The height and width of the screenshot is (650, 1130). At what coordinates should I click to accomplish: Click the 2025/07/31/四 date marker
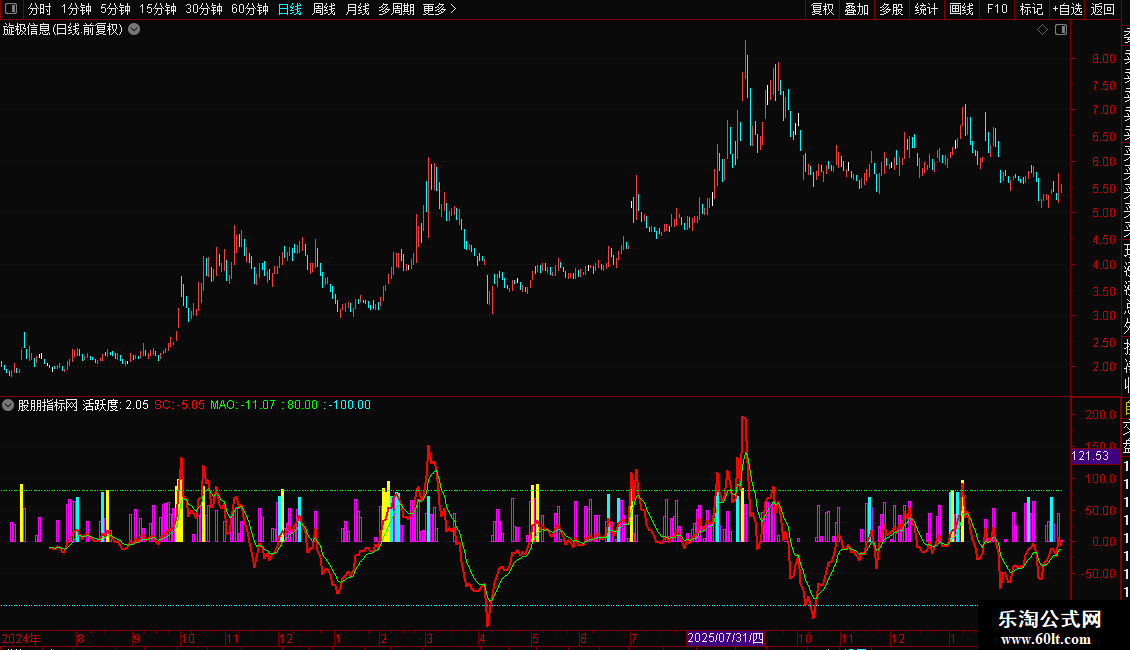[725, 638]
